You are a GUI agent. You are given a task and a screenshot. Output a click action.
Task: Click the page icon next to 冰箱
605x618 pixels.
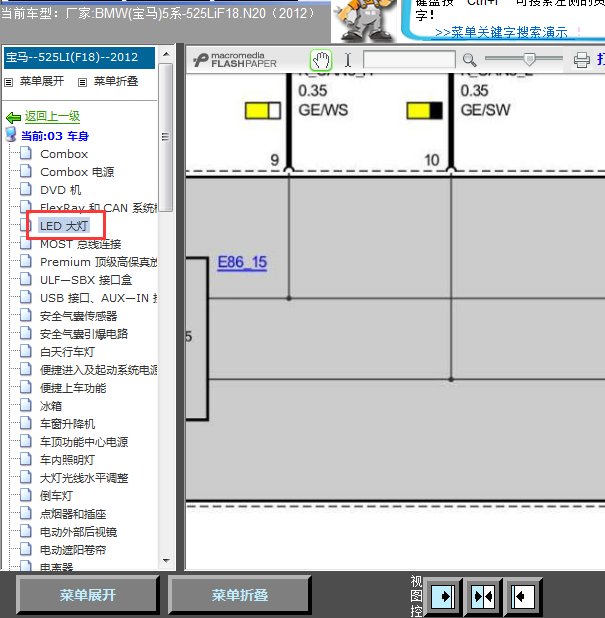pos(26,405)
